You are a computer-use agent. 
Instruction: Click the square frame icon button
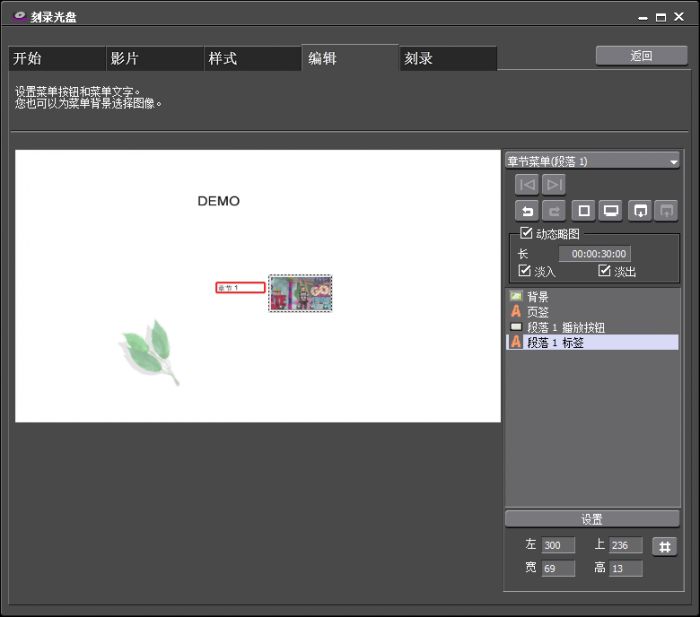(584, 211)
